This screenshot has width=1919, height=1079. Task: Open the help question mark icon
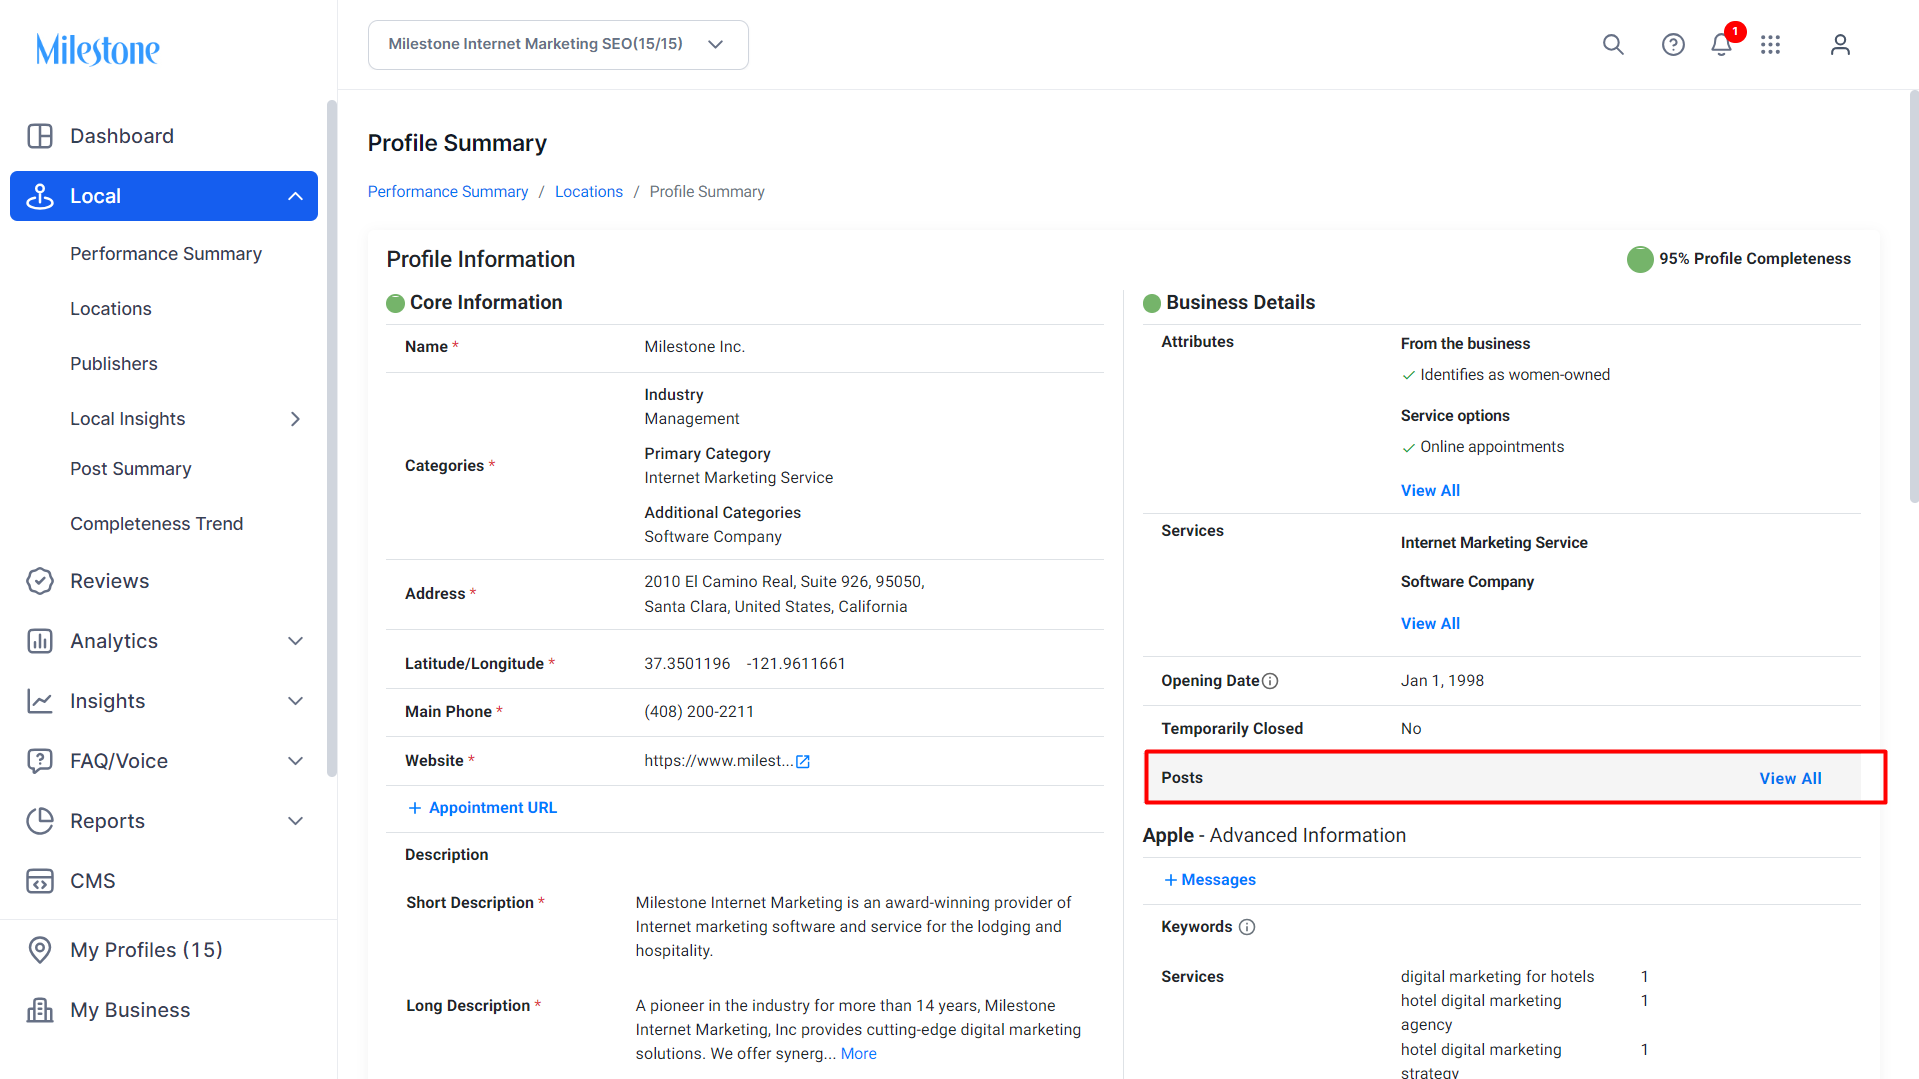tap(1673, 45)
